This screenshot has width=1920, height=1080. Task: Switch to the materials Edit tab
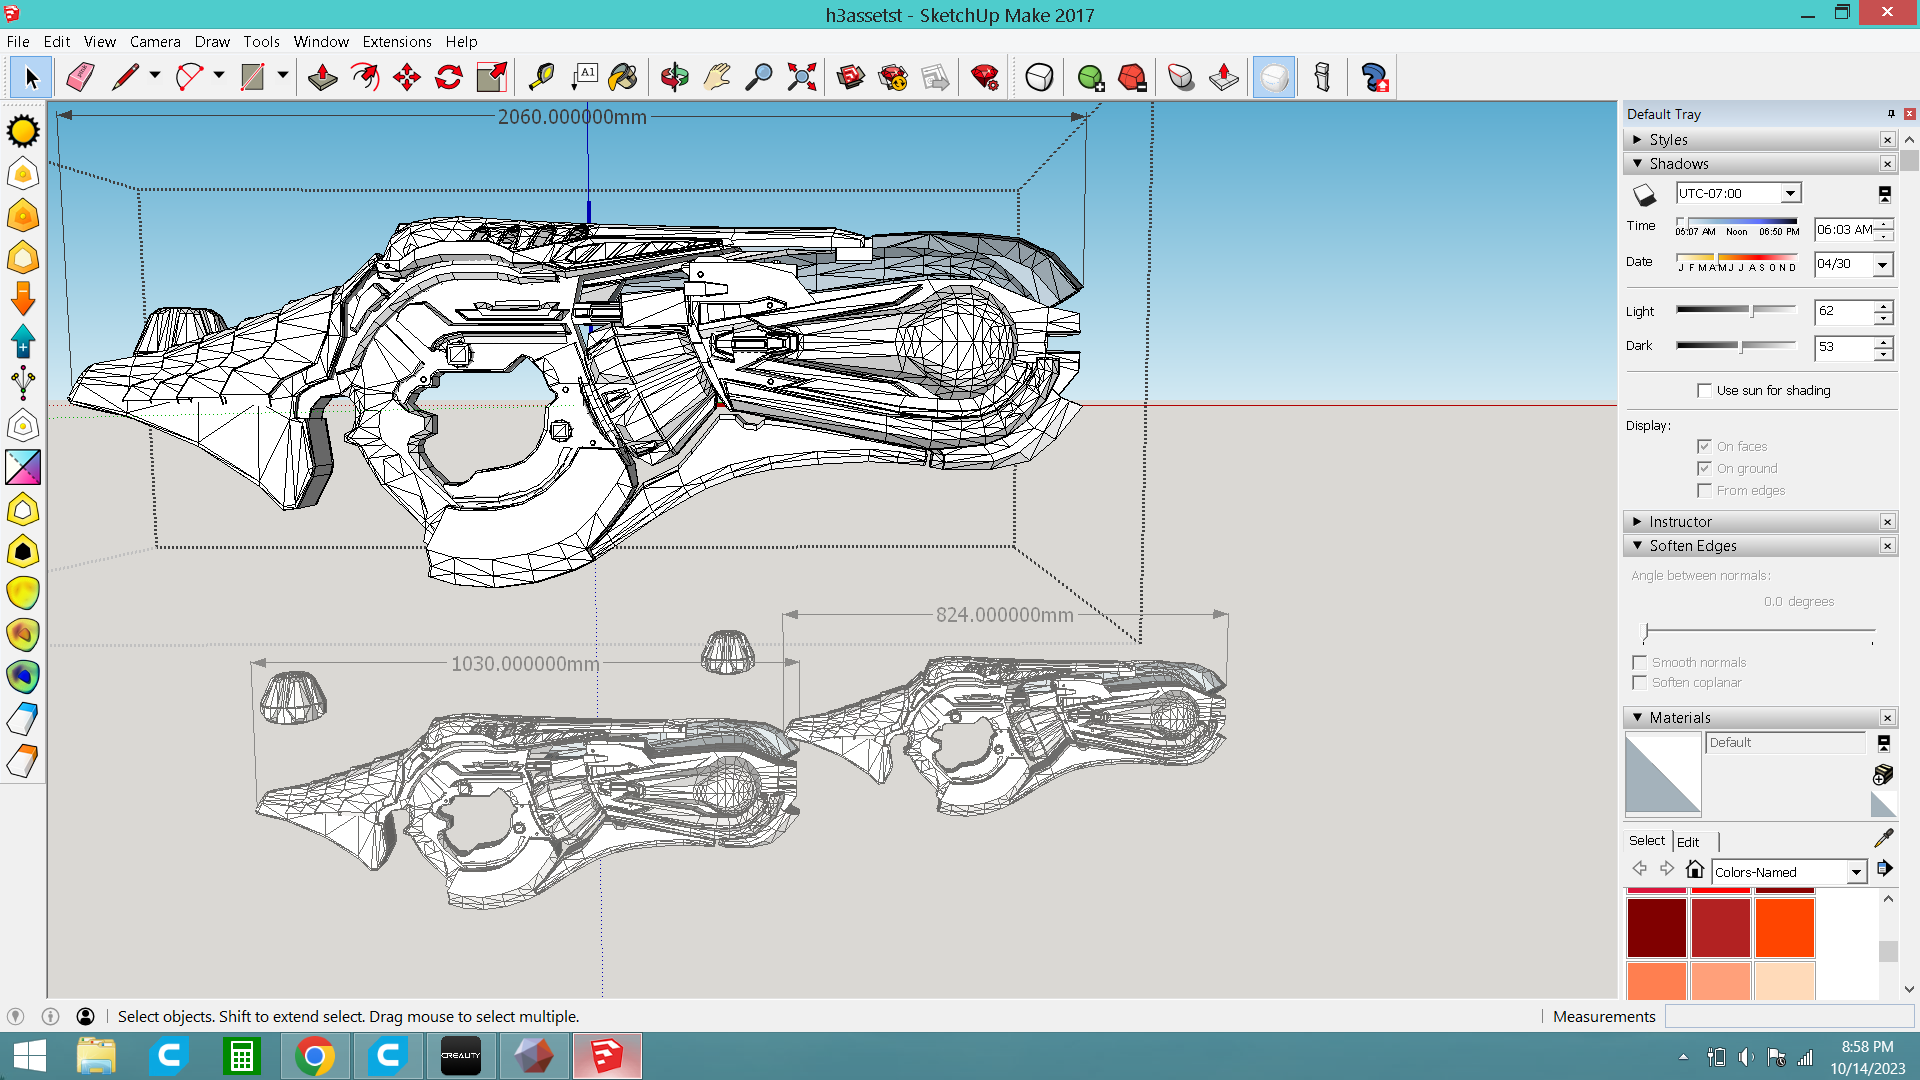(x=1688, y=842)
